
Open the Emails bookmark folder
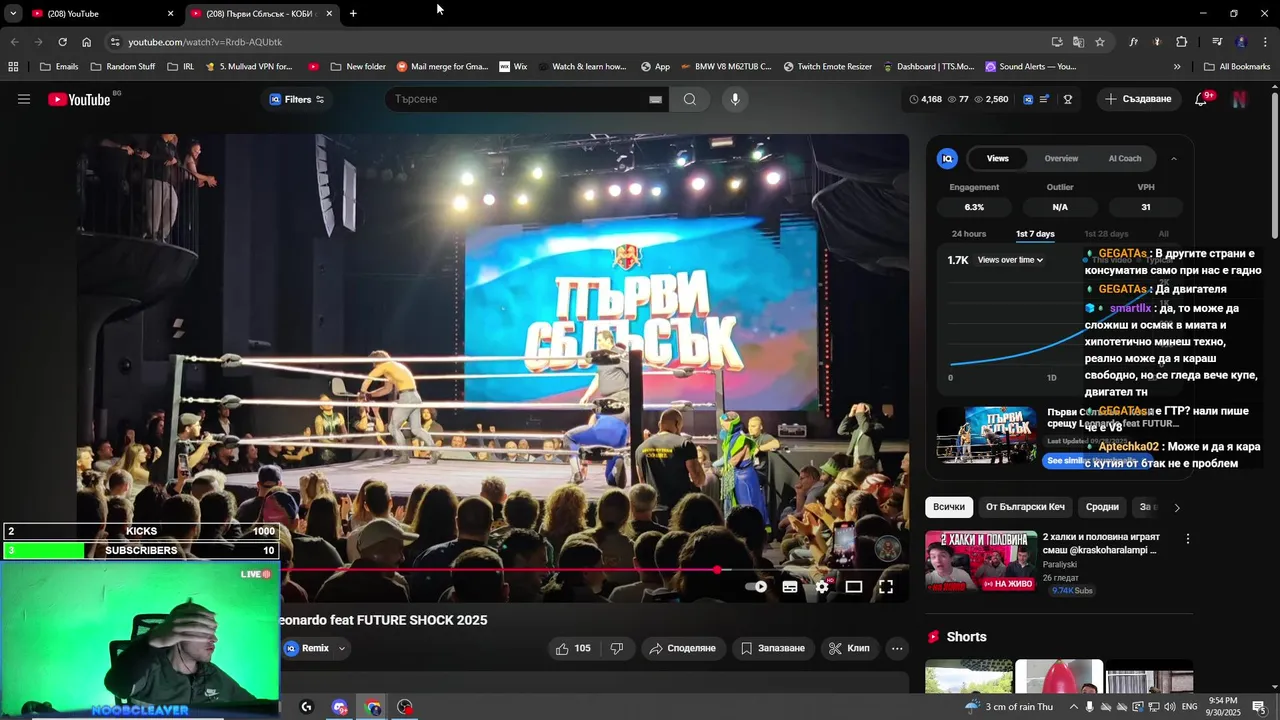pos(58,66)
